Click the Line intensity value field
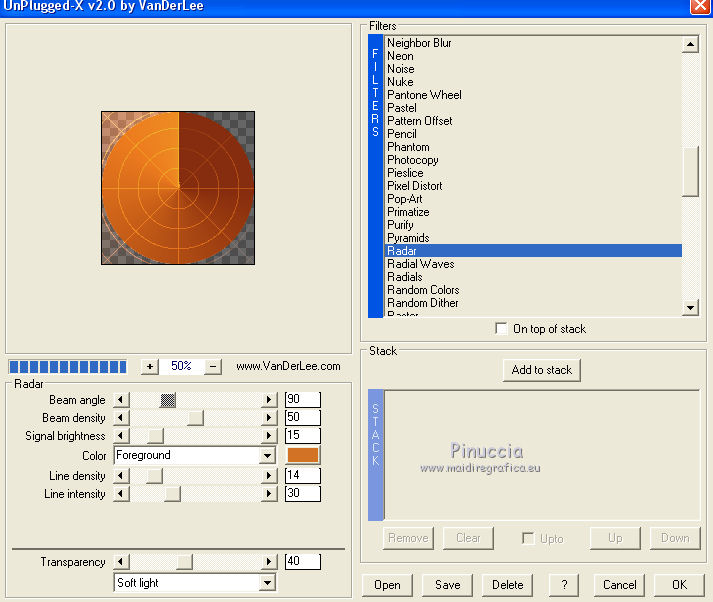 [303, 494]
